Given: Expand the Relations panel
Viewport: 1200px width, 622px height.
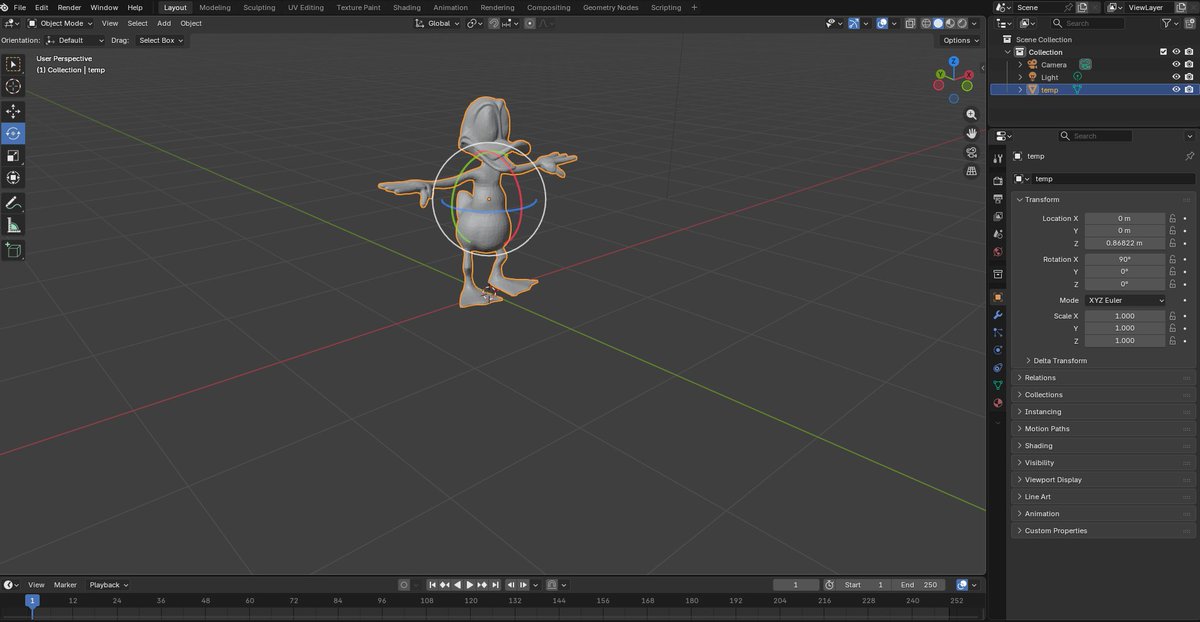Looking at the screenshot, I should (x=1039, y=378).
